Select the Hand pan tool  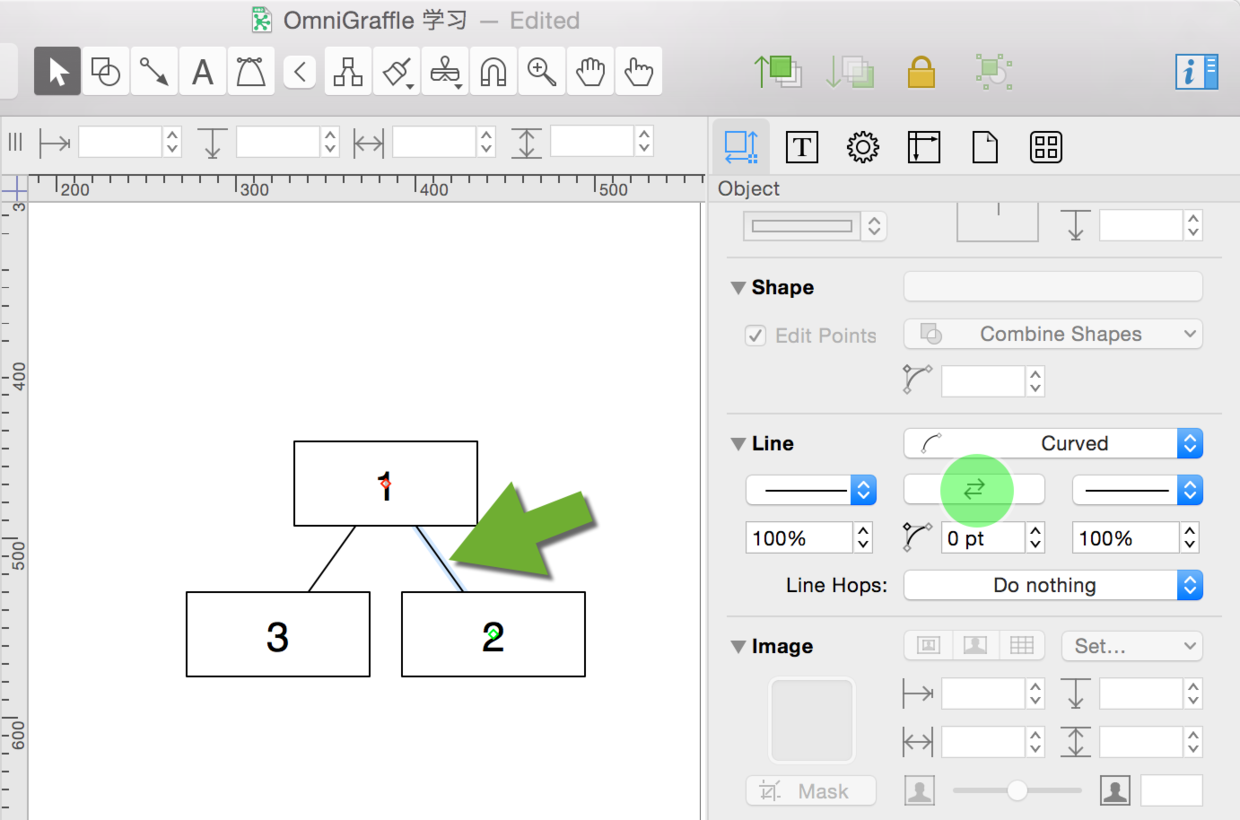click(x=591, y=71)
